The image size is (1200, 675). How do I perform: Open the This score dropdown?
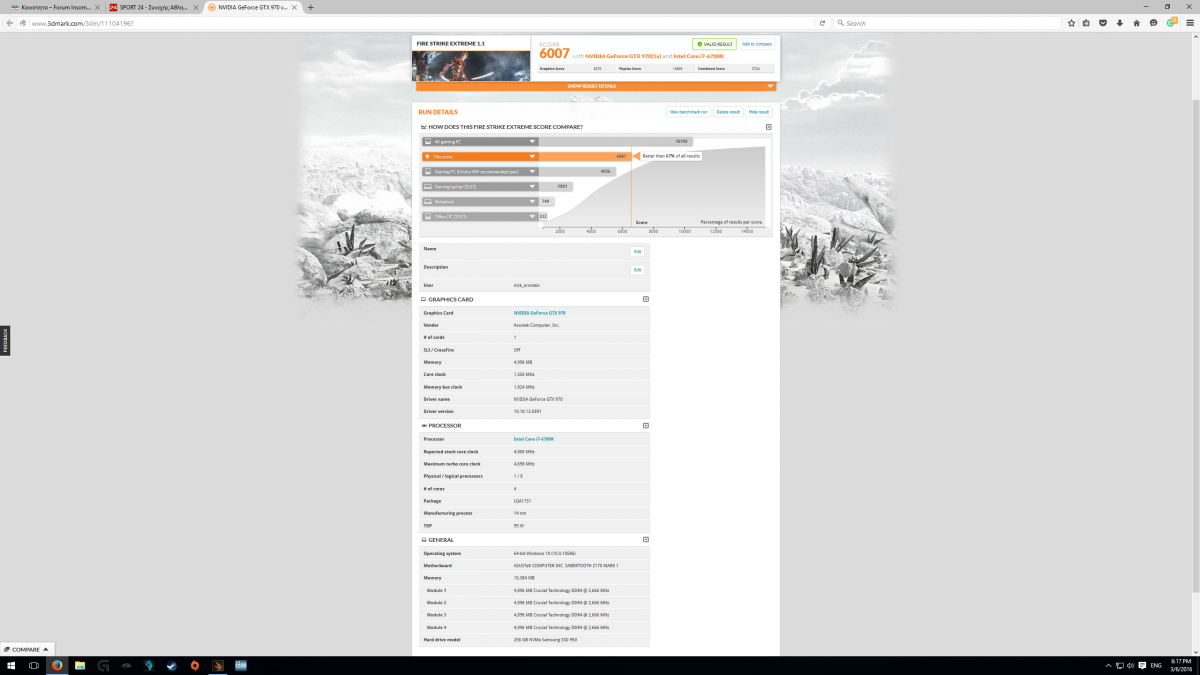[x=481, y=157]
